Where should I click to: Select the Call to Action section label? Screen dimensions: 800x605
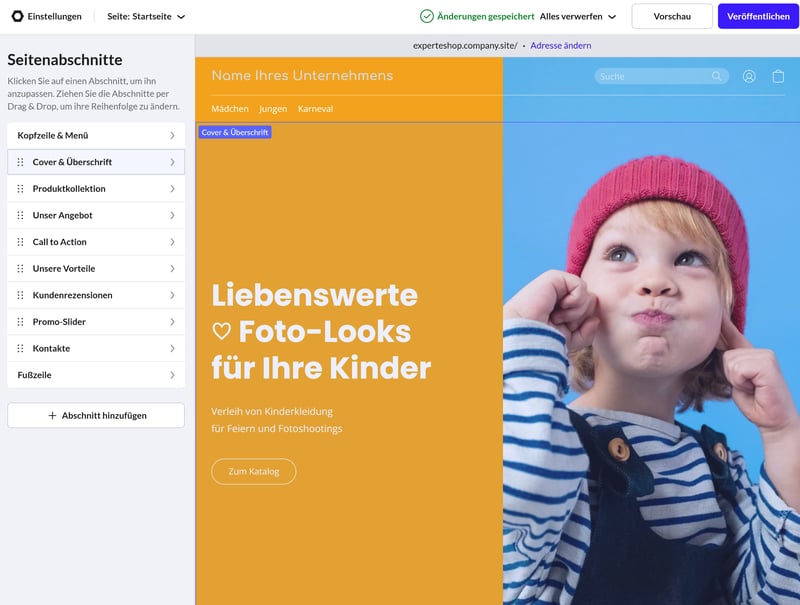click(60, 242)
